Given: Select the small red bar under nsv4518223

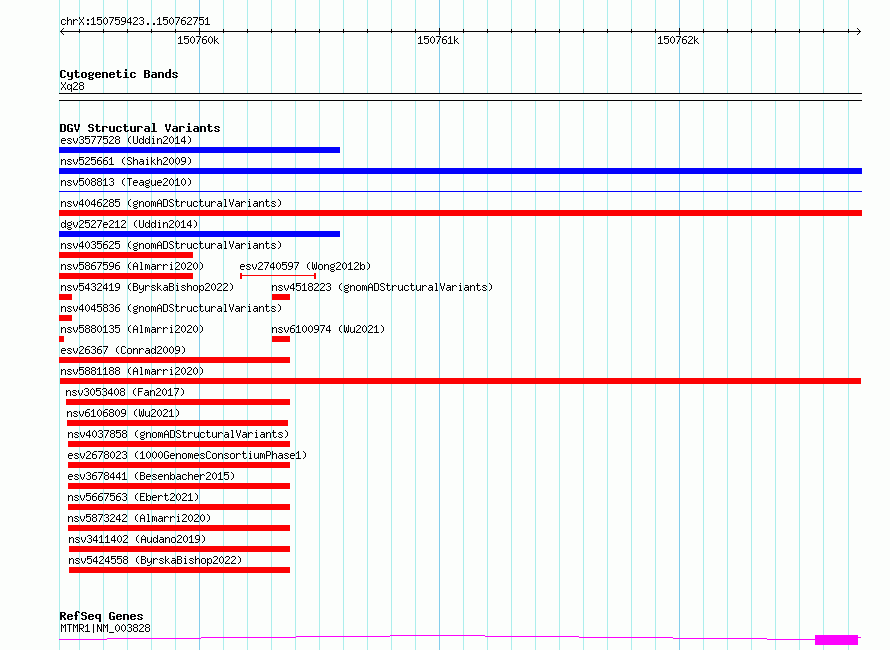Looking at the screenshot, I should [x=281, y=297].
